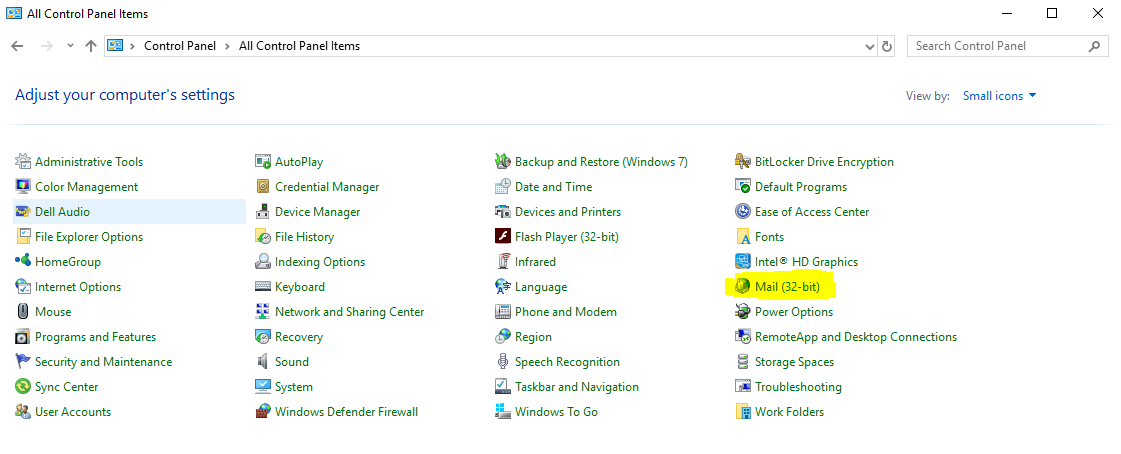Click the Mail (32-bit) icon
The width and height of the screenshot is (1121, 454).
coord(744,287)
